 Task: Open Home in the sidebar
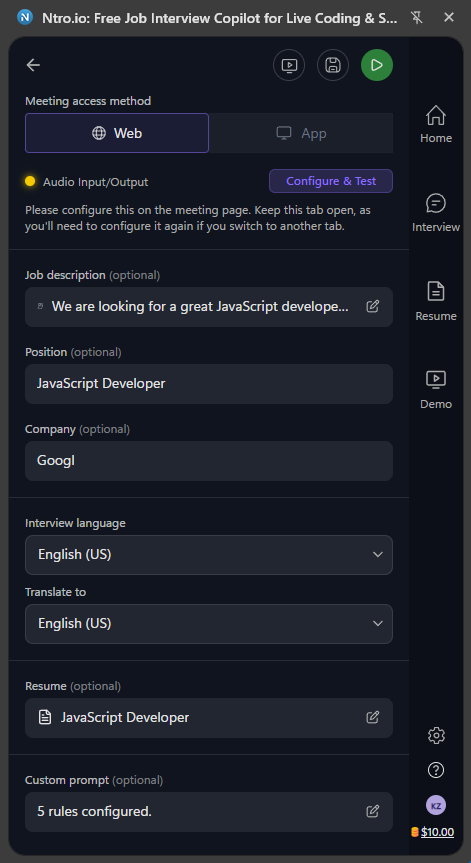436,124
